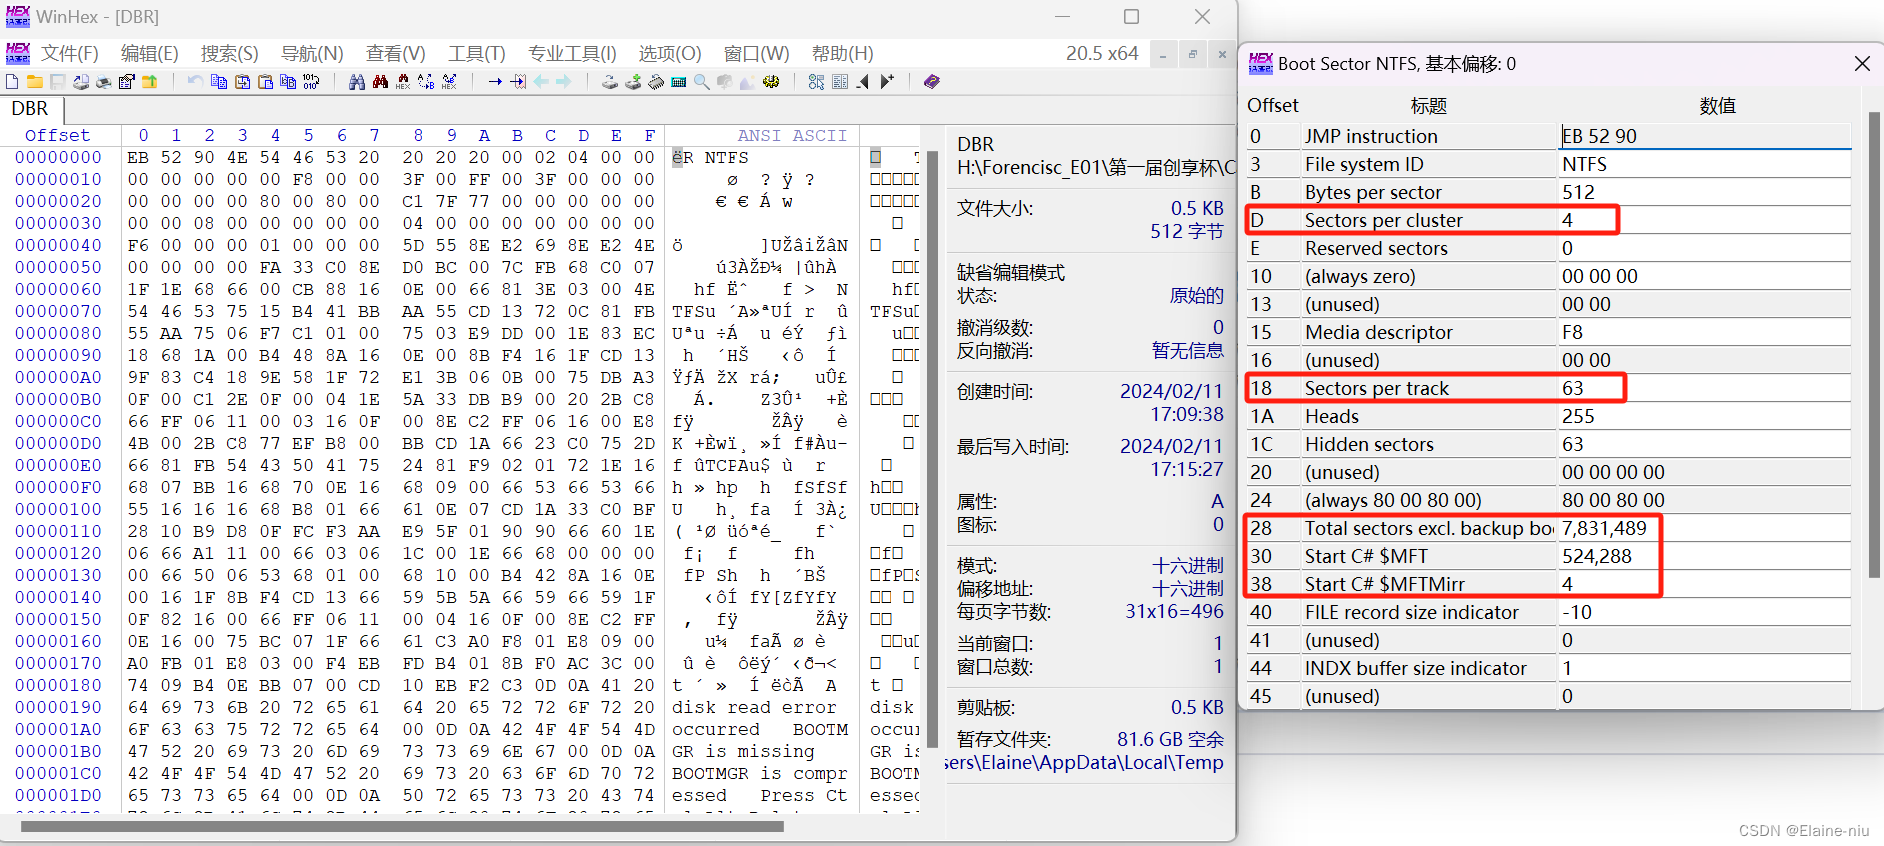This screenshot has width=1884, height=846.
Task: Click the Sectors per track row label
Action: coord(1376,388)
